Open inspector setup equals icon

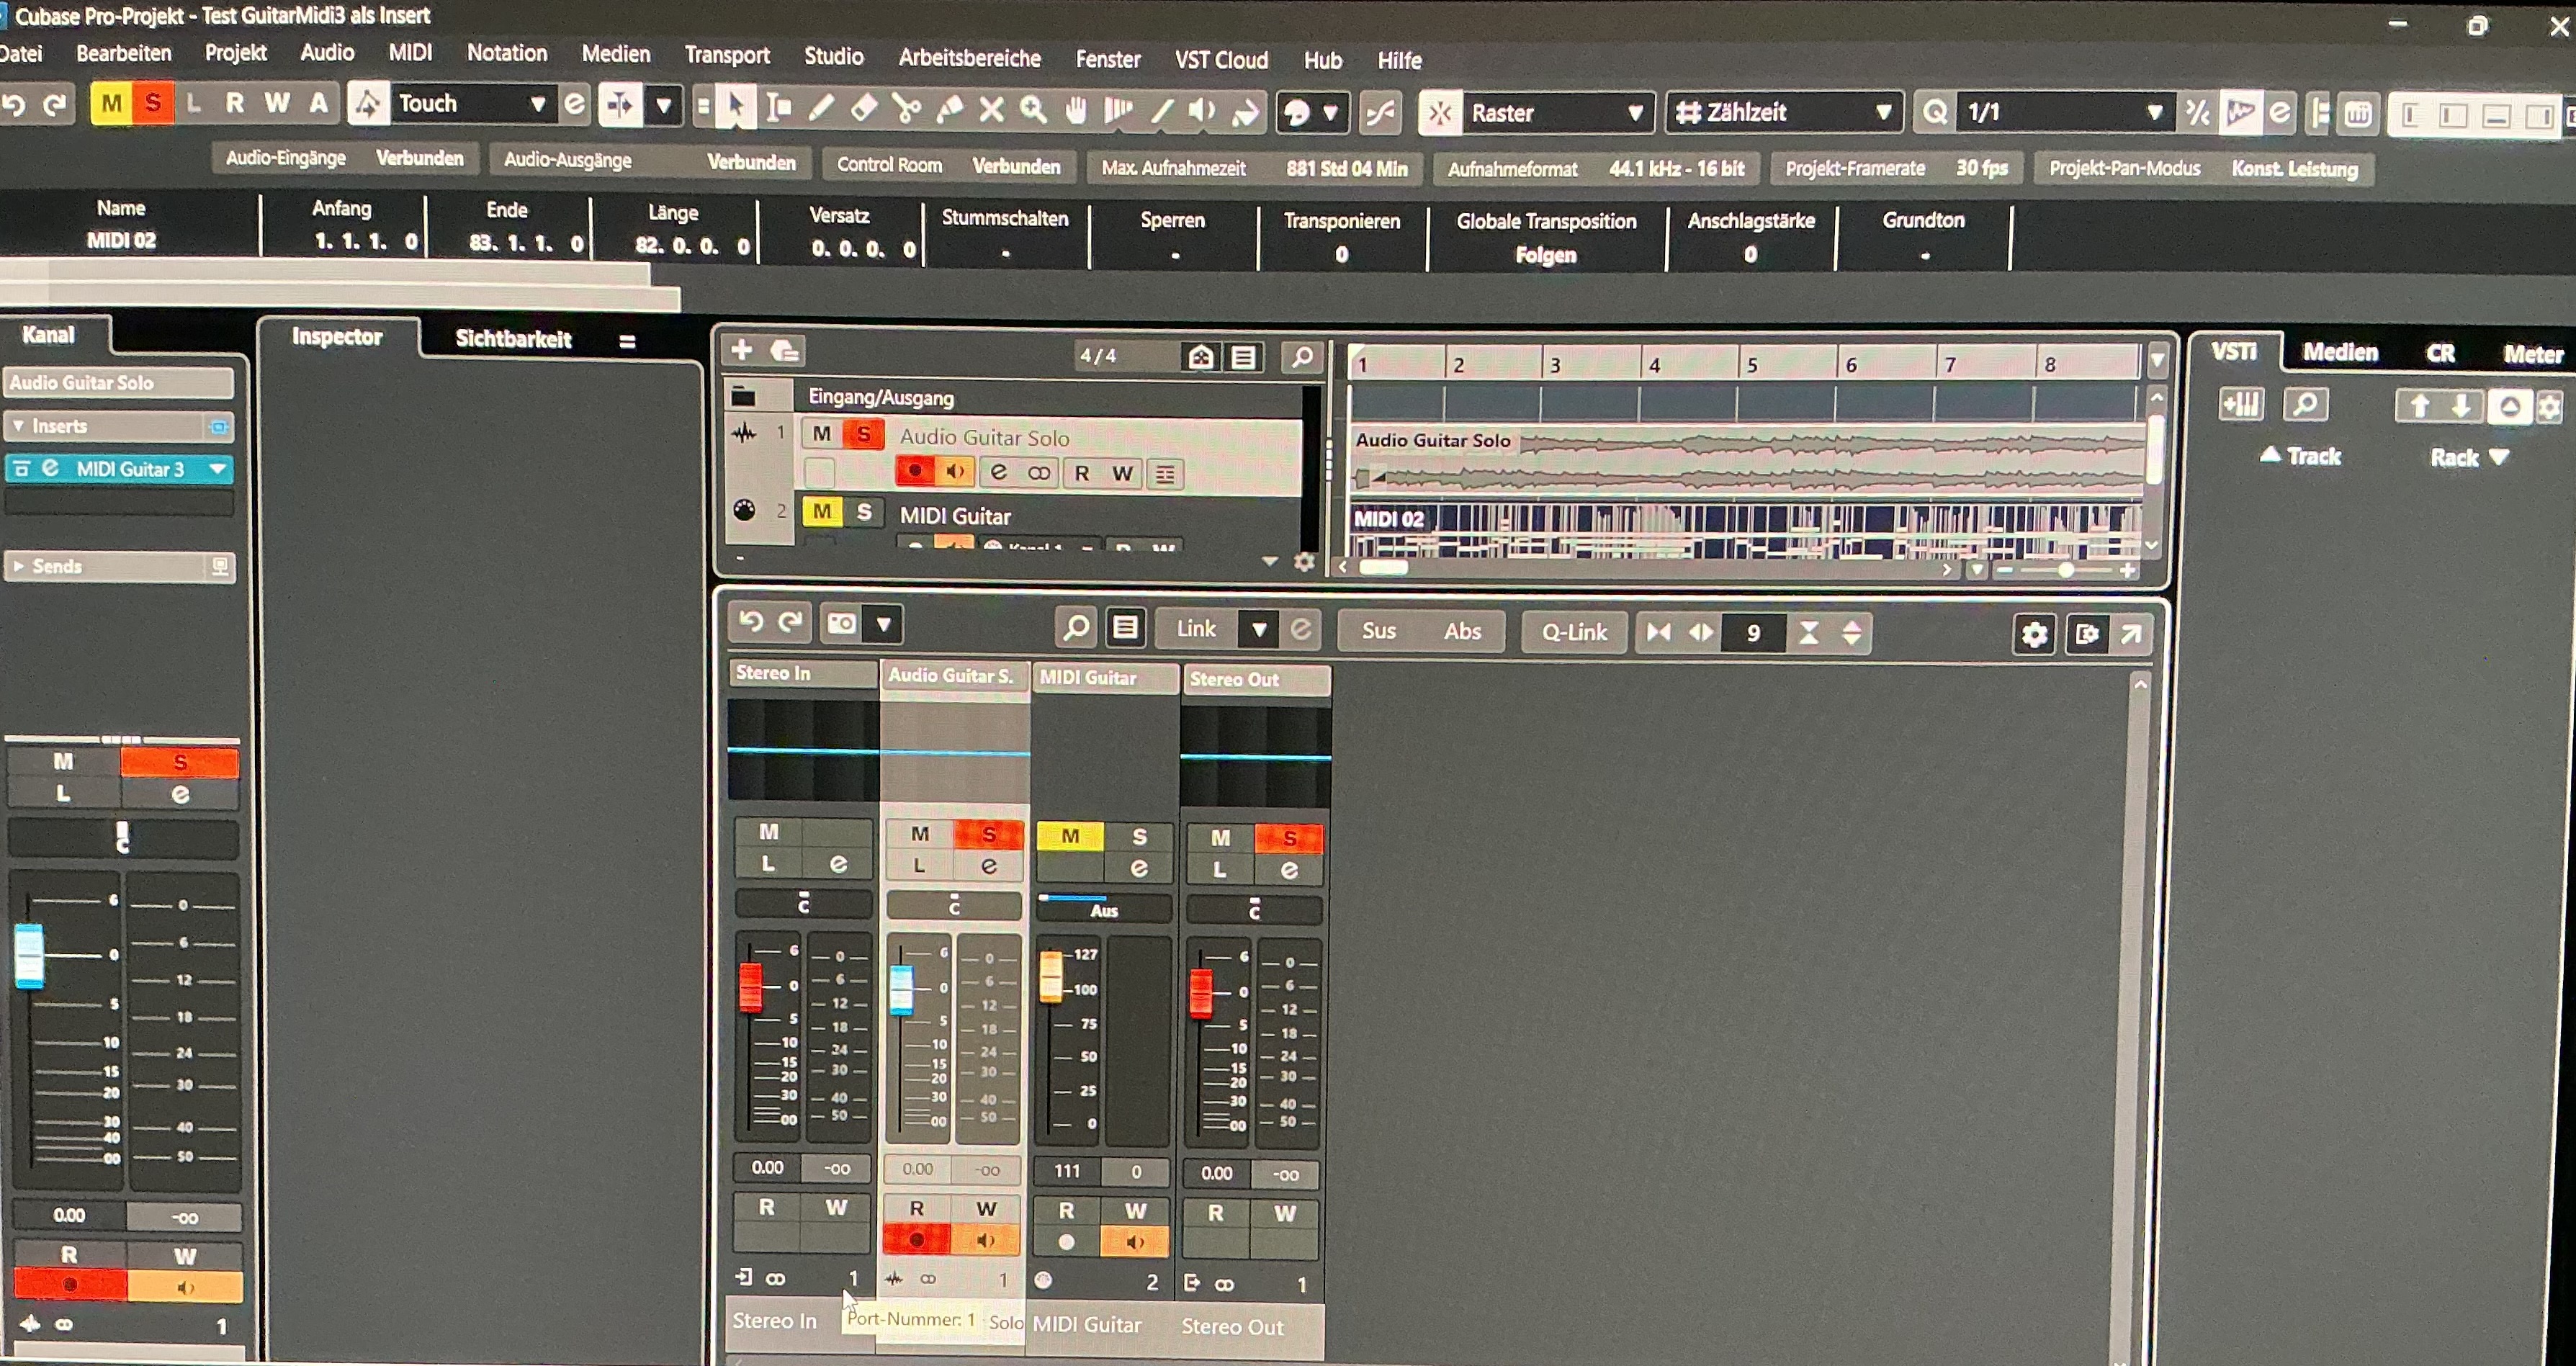coord(627,341)
